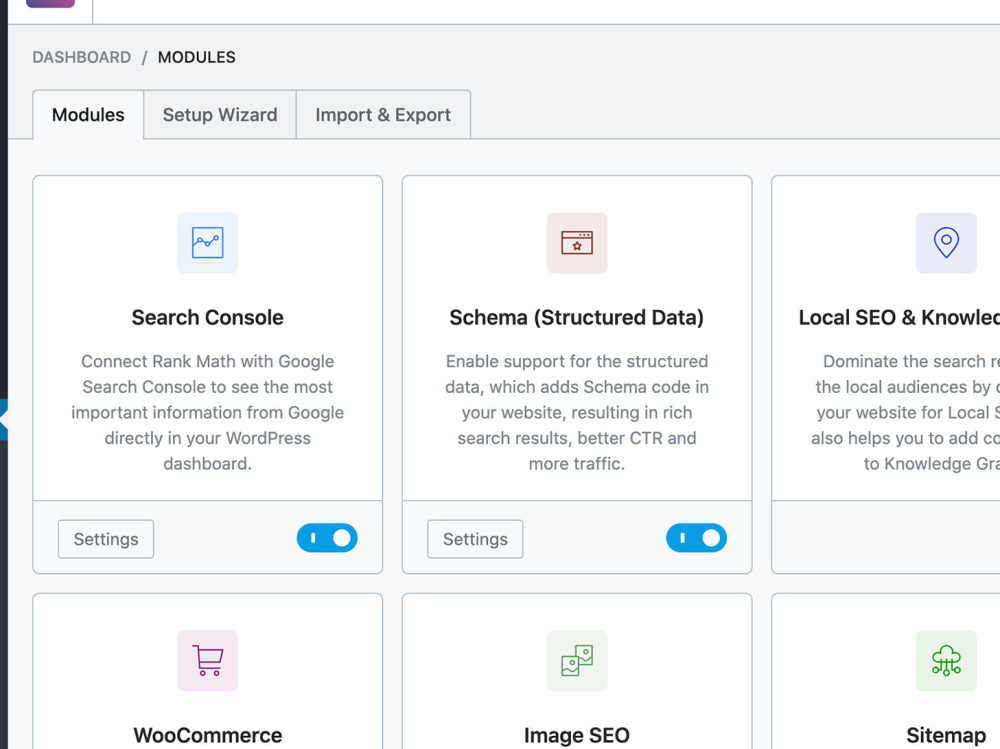Click the Schema star window icon
1000x749 pixels.
(x=577, y=243)
